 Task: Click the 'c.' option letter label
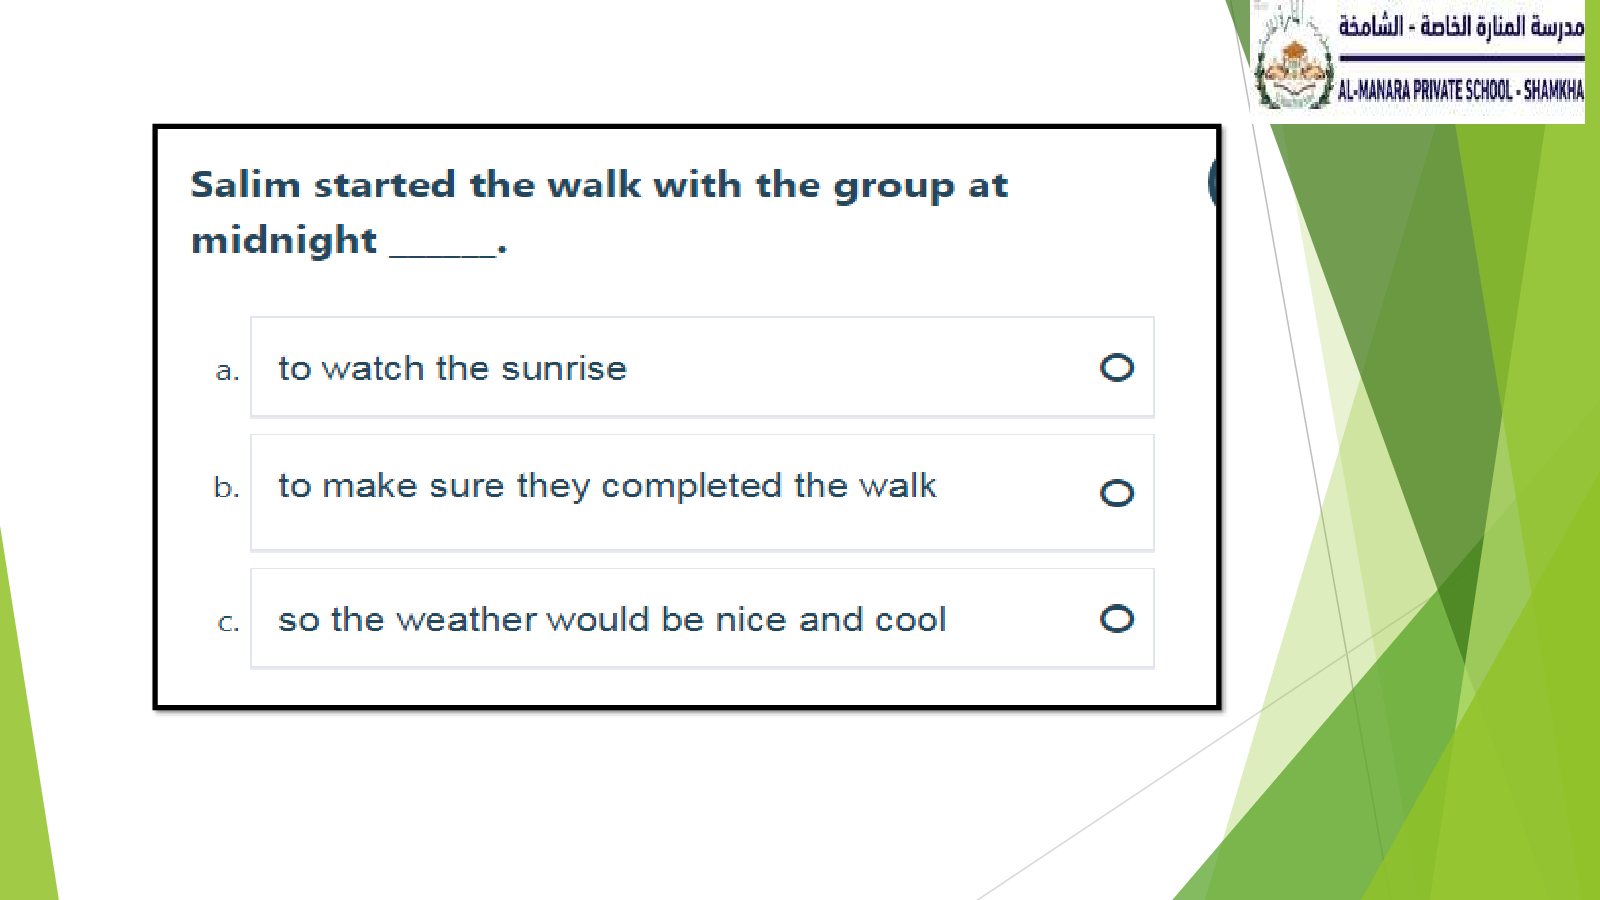coord(228,622)
